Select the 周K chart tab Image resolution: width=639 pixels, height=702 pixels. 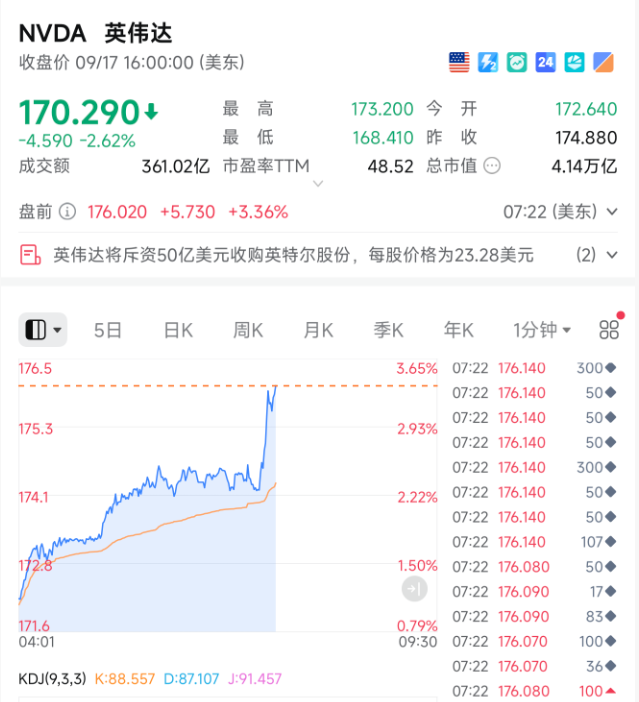[248, 330]
